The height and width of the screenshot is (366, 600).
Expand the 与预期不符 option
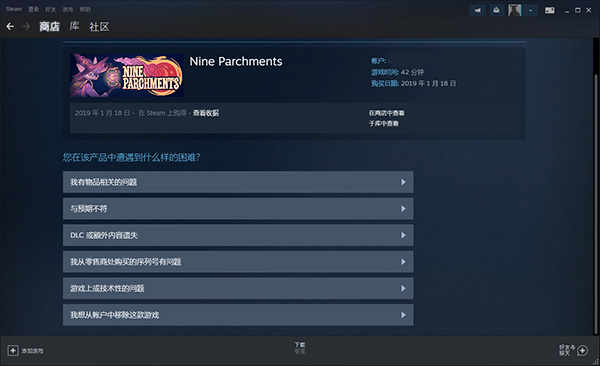point(238,209)
